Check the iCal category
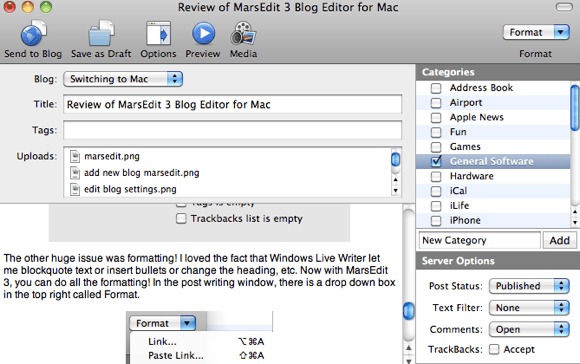The width and height of the screenshot is (580, 364). (x=436, y=191)
